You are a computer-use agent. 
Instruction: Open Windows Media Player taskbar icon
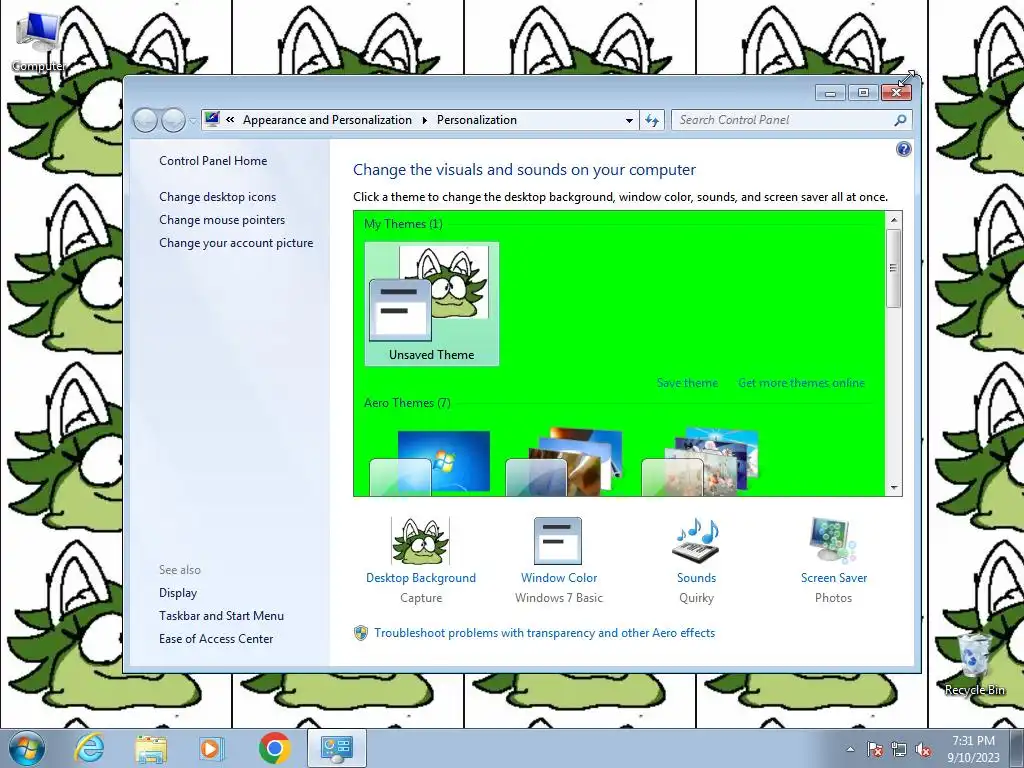pos(211,748)
